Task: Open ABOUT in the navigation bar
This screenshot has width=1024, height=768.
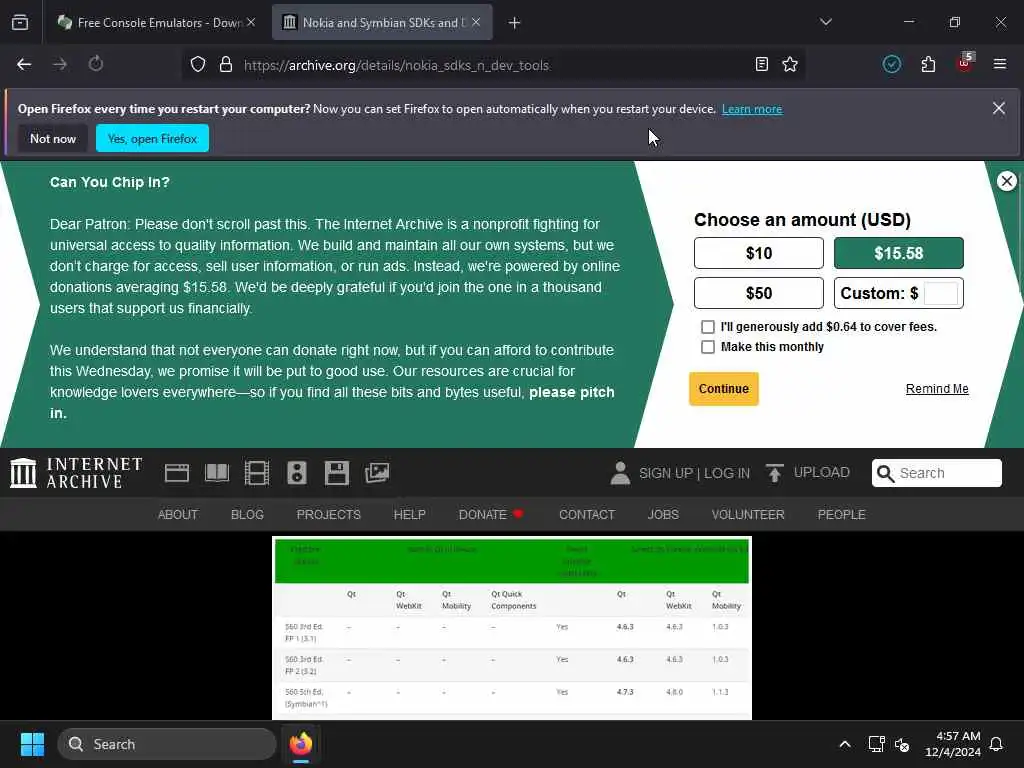Action: (178, 515)
